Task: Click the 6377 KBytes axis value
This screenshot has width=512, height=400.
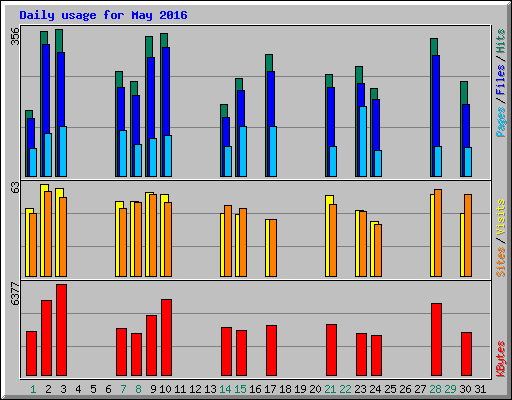Action: (x=15, y=294)
